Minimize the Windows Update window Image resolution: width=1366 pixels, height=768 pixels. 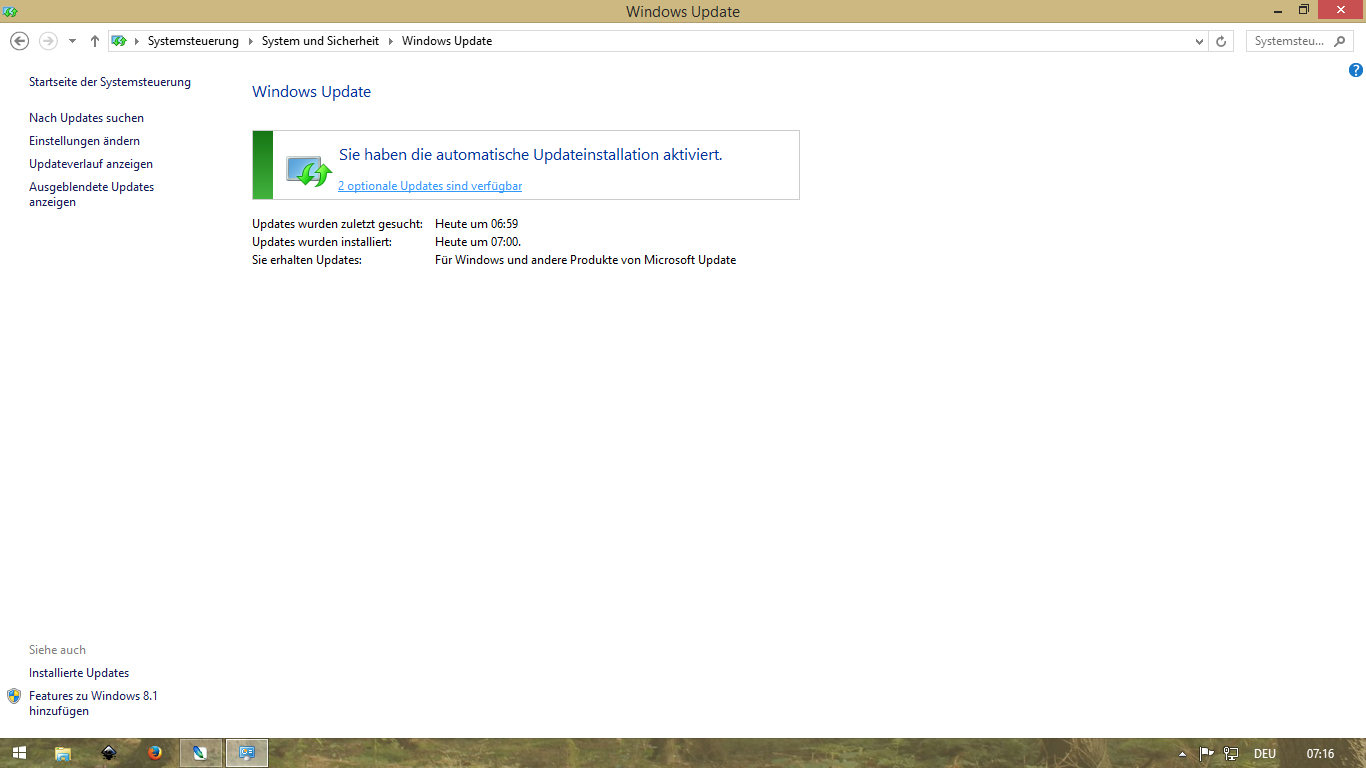(1280, 10)
